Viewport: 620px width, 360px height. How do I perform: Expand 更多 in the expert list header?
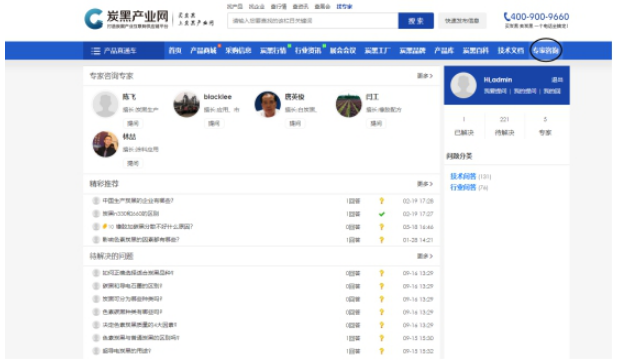[x=425, y=76]
